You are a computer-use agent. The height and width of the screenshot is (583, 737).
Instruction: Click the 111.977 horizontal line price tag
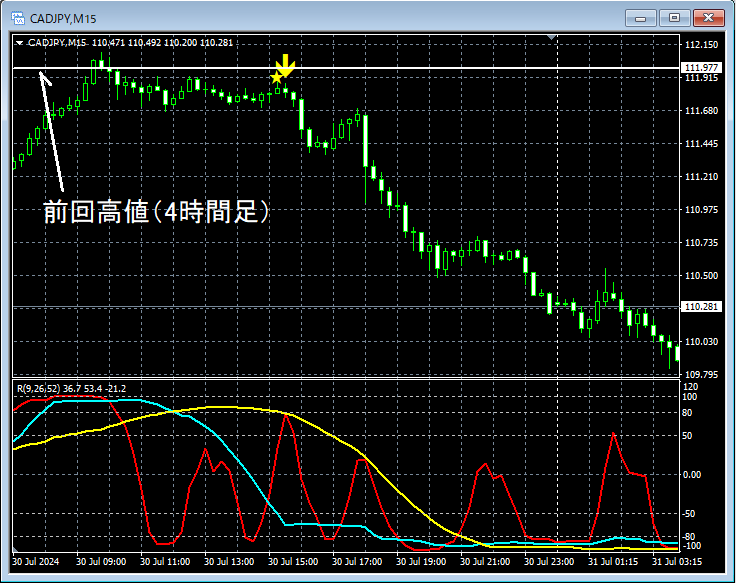(701, 67)
